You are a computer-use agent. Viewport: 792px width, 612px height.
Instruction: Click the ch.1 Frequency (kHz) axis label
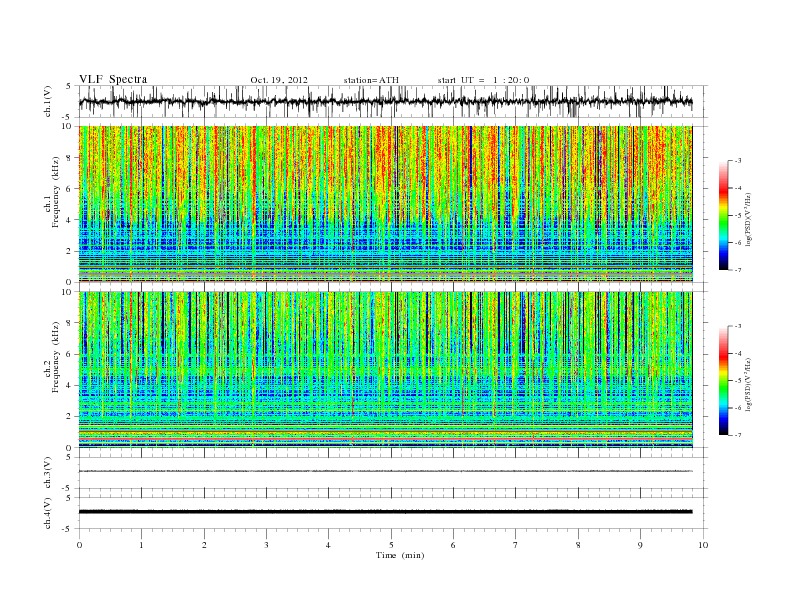[x=52, y=192]
